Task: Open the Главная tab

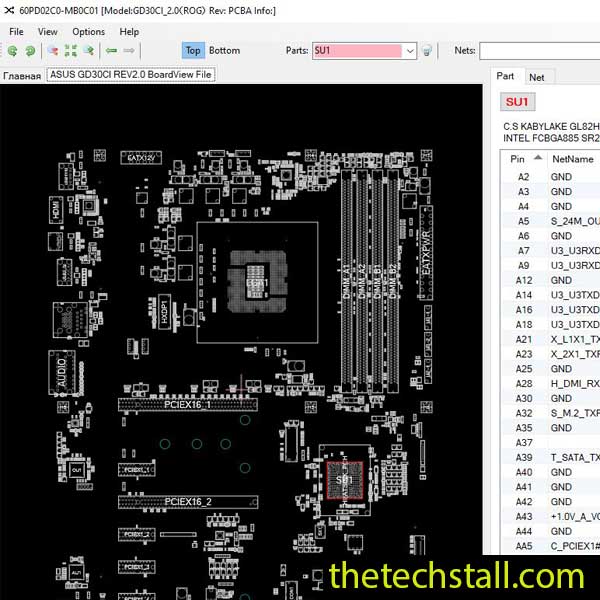Action: point(22,76)
